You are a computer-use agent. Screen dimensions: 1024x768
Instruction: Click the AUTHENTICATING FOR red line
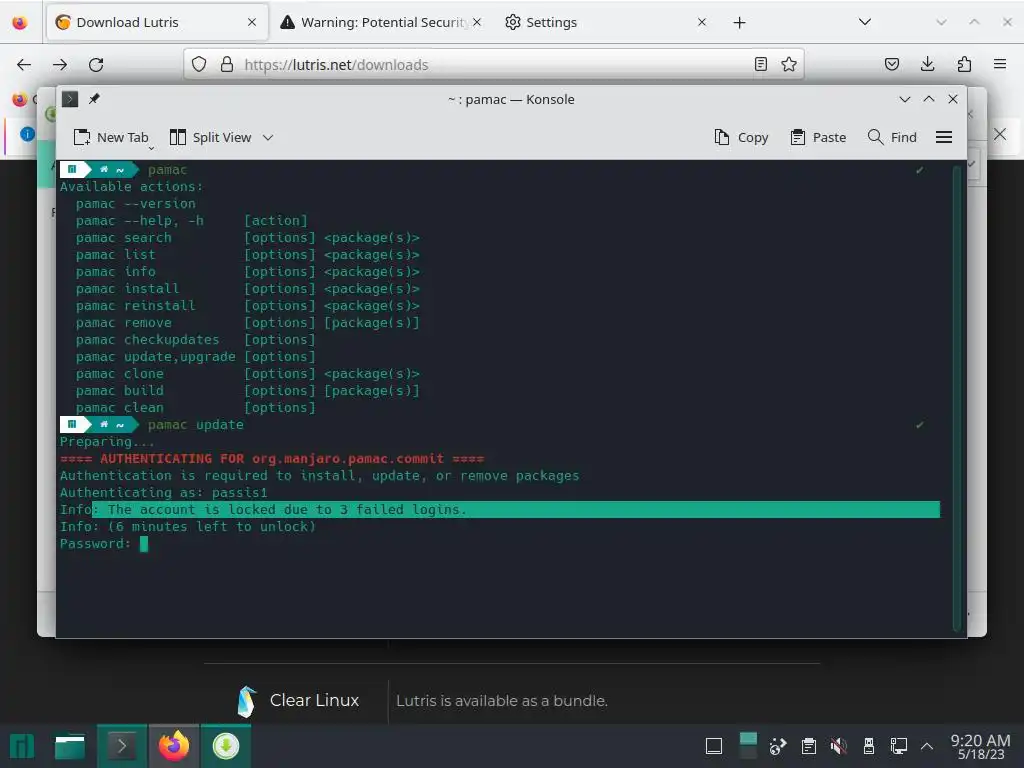pyautogui.click(x=272, y=458)
